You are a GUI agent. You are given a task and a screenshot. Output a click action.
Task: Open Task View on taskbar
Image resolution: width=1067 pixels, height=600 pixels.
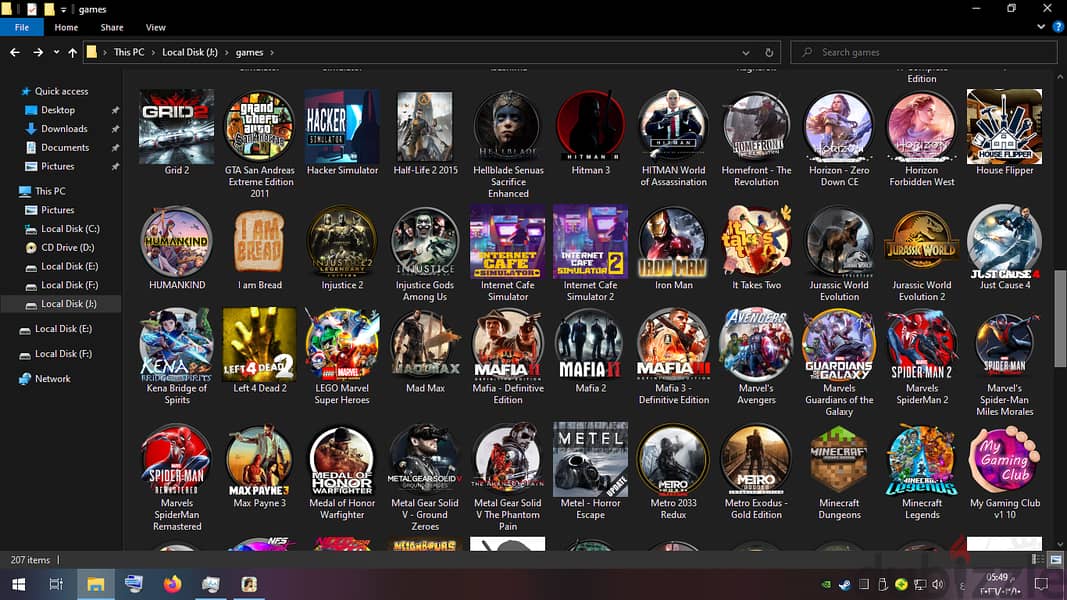[56, 584]
